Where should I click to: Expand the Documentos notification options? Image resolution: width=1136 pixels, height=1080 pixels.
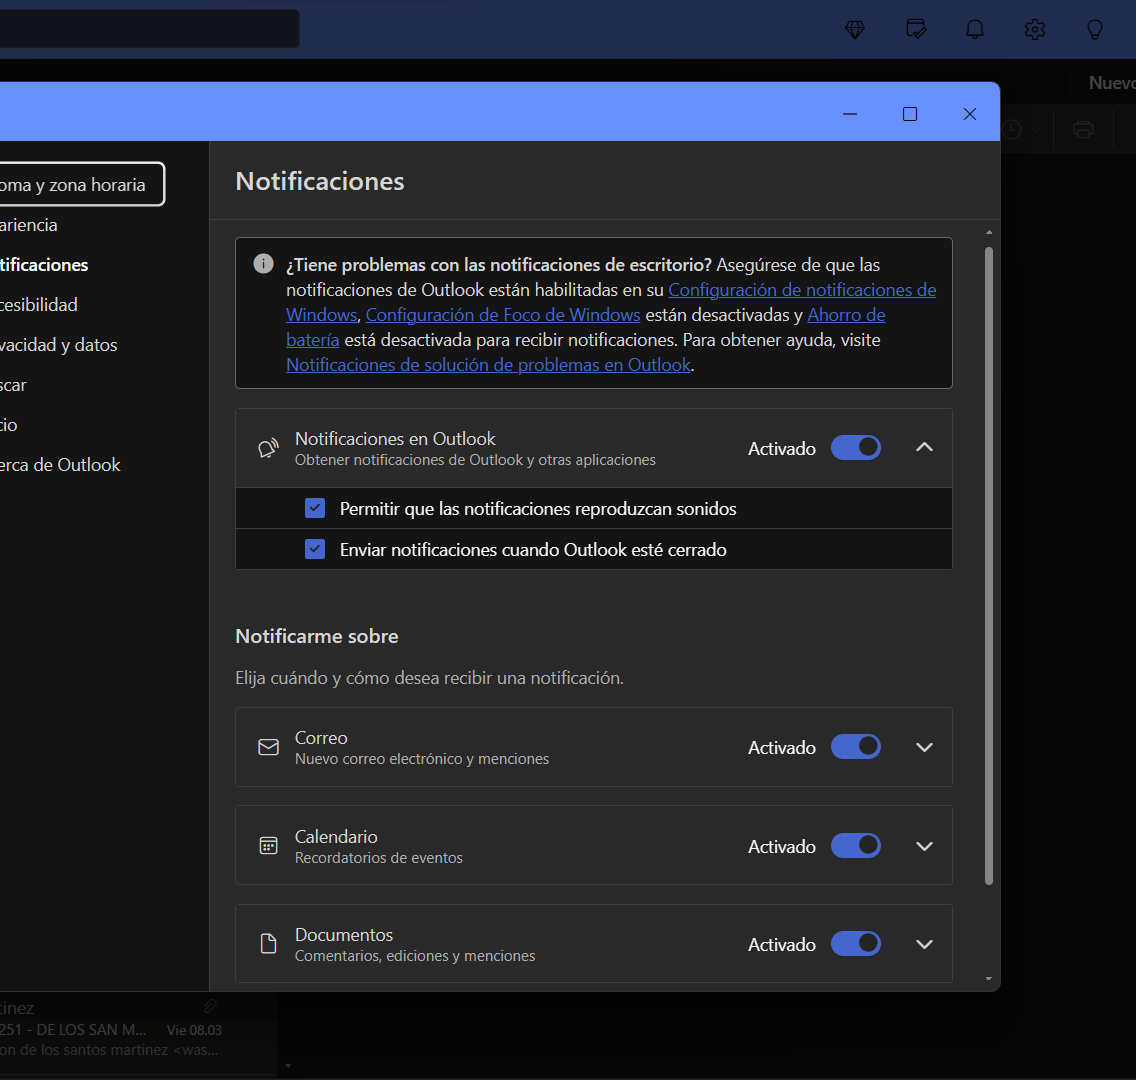[924, 944]
